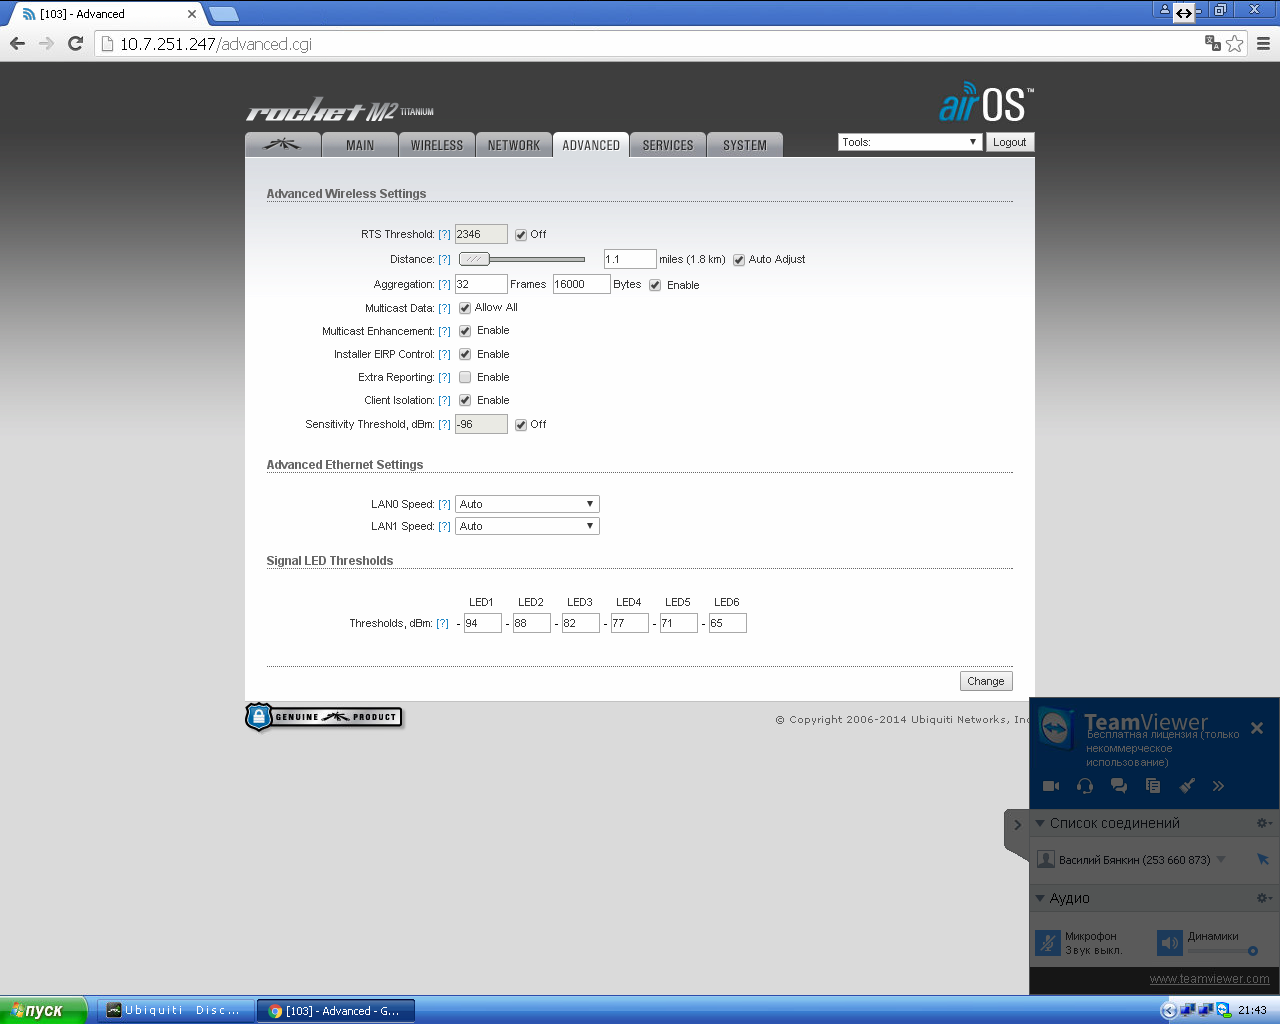Open a new Chrome tab
Screen dimensions: 1280x1024
[223, 14]
